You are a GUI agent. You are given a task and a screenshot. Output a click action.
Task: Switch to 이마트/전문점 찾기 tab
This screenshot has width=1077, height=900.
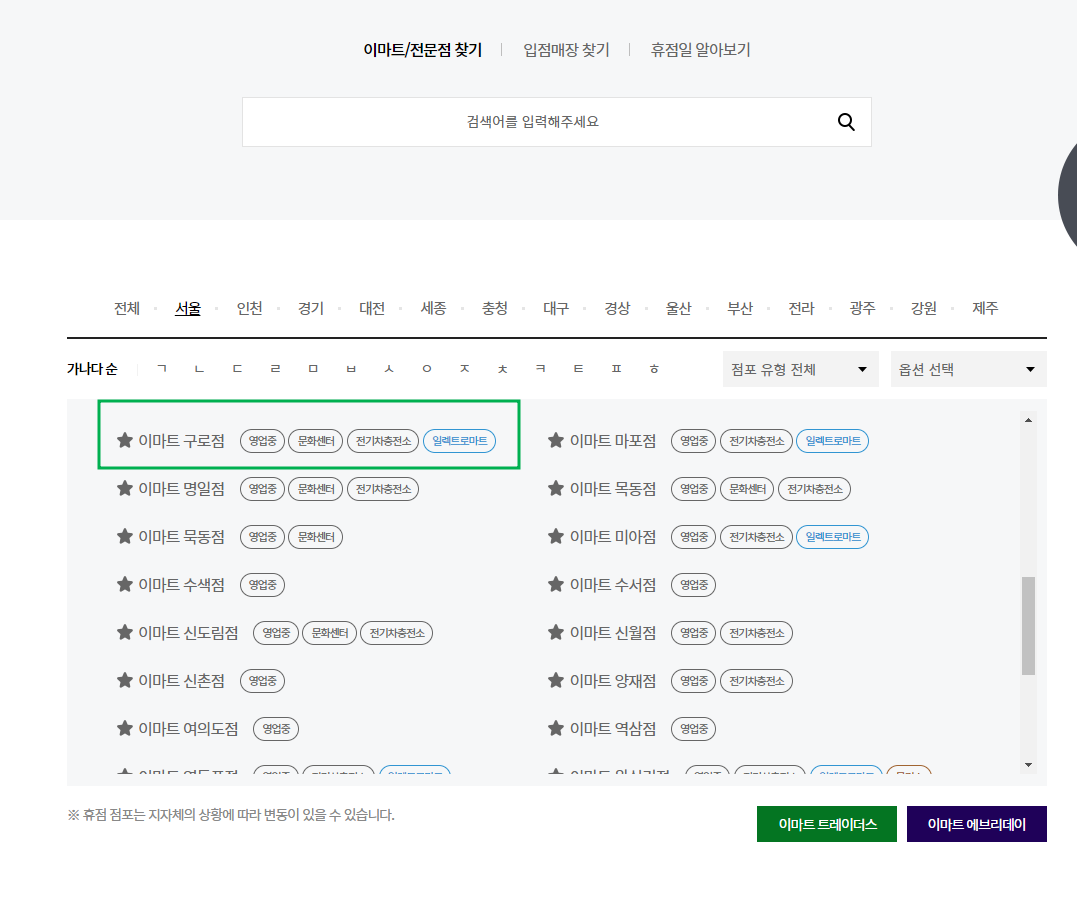coord(422,50)
